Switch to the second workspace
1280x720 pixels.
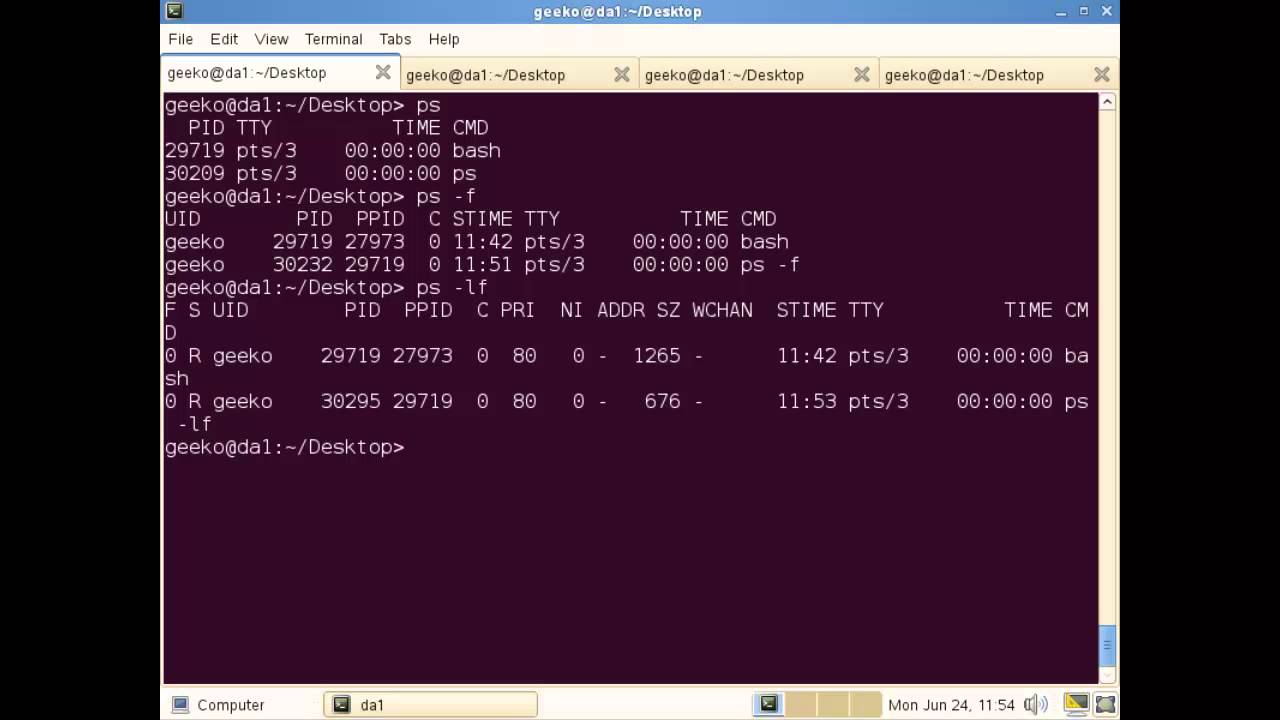click(x=800, y=705)
